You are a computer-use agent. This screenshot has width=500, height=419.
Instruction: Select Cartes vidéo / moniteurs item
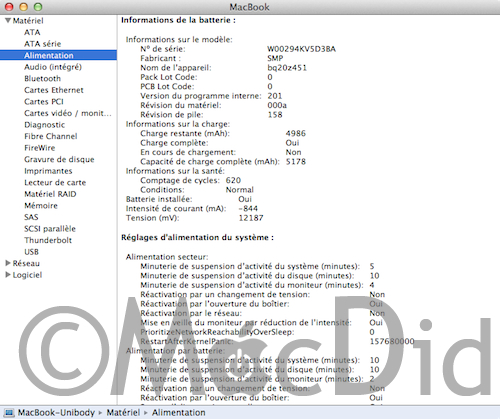pos(68,113)
